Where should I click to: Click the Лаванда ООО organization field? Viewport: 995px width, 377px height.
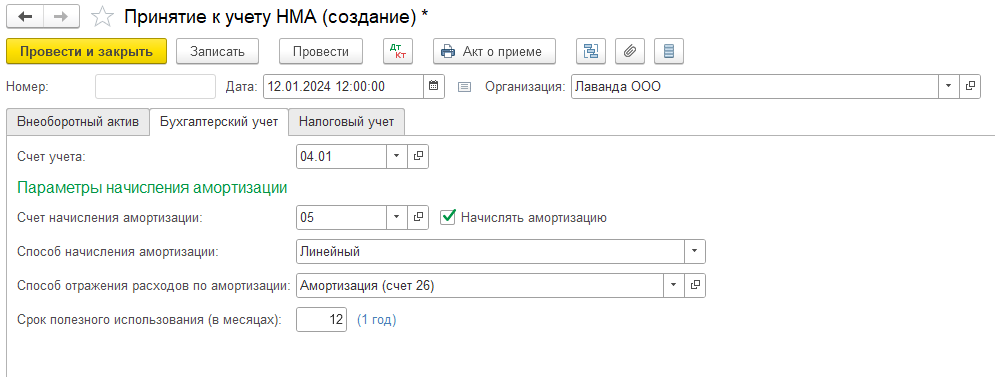(x=755, y=87)
